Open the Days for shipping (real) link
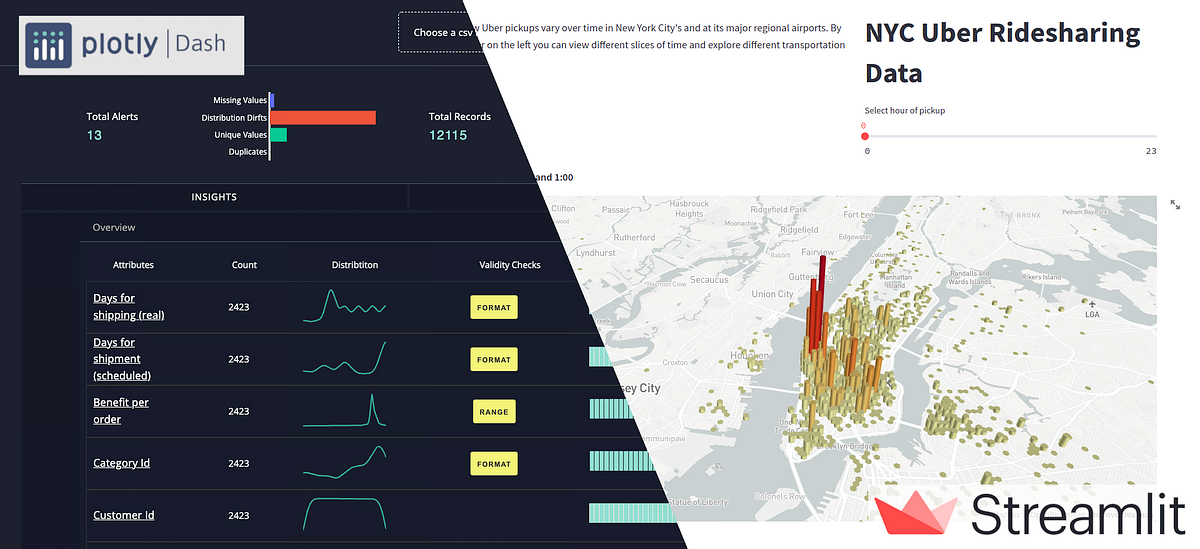Image resolution: width=1200 pixels, height=549 pixels. [x=128, y=306]
